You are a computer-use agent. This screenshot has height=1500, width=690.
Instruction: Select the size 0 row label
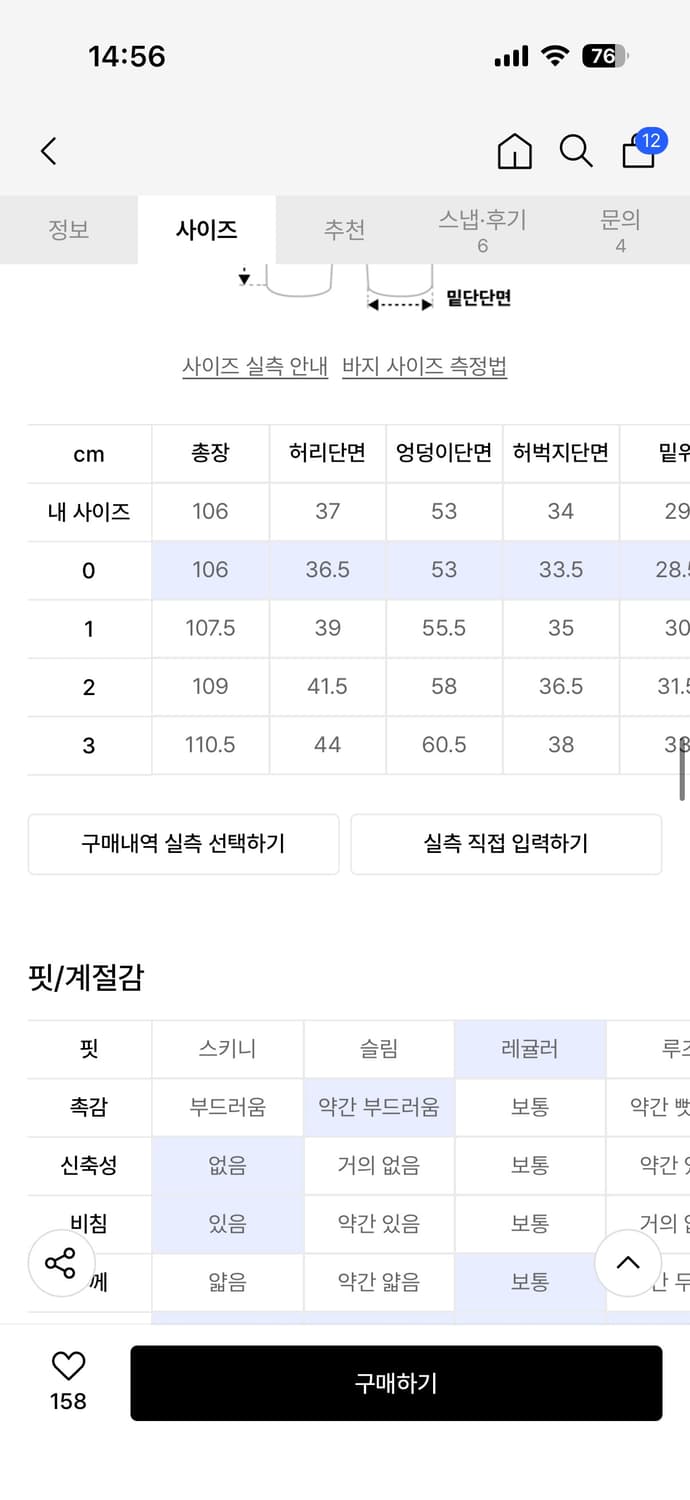[x=89, y=570]
